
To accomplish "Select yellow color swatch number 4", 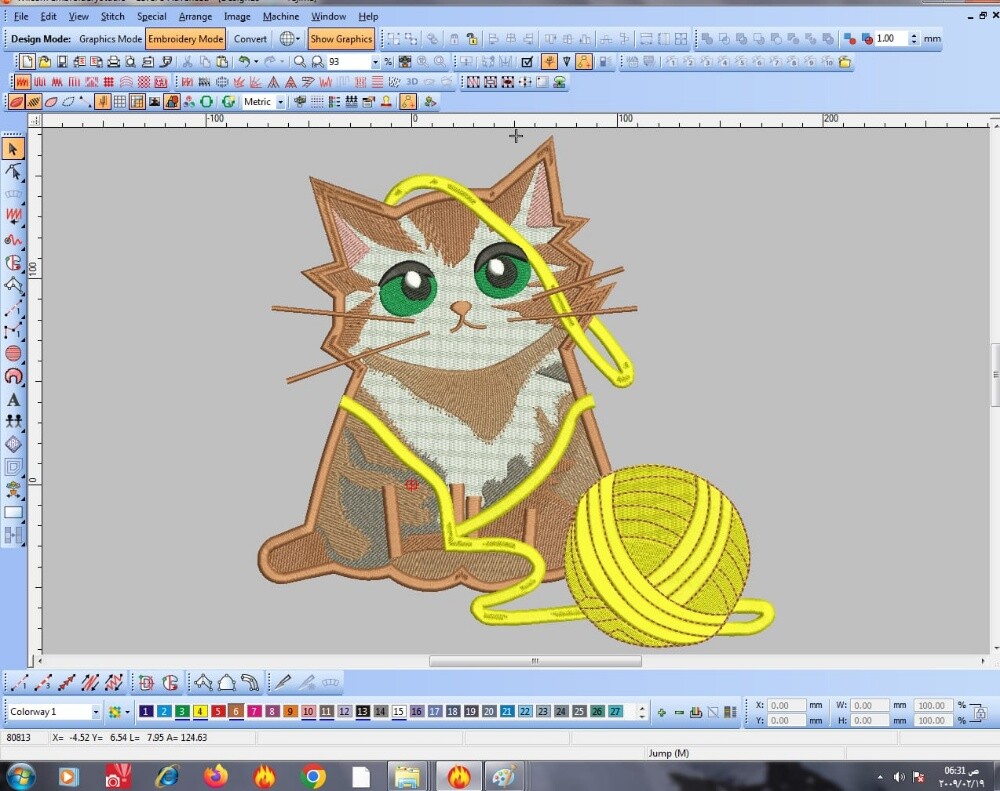I will click(200, 711).
